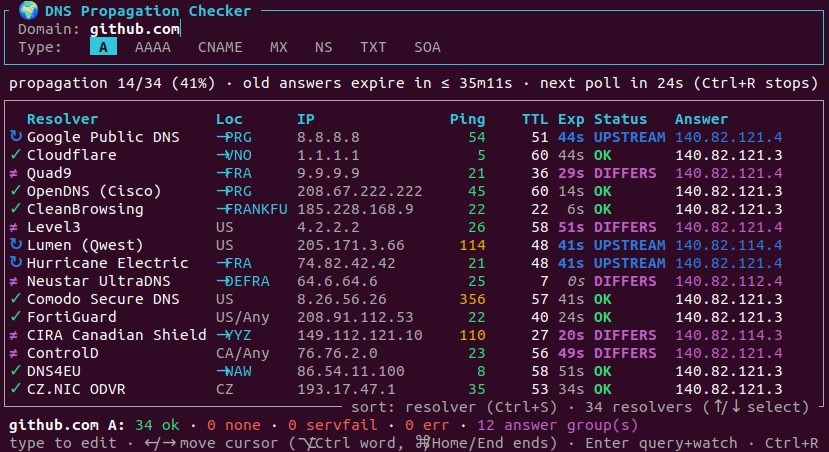Click 'propagation 14/34 (41%)' status text
Image resolution: width=829 pixels, height=452 pixels.
coord(112,83)
